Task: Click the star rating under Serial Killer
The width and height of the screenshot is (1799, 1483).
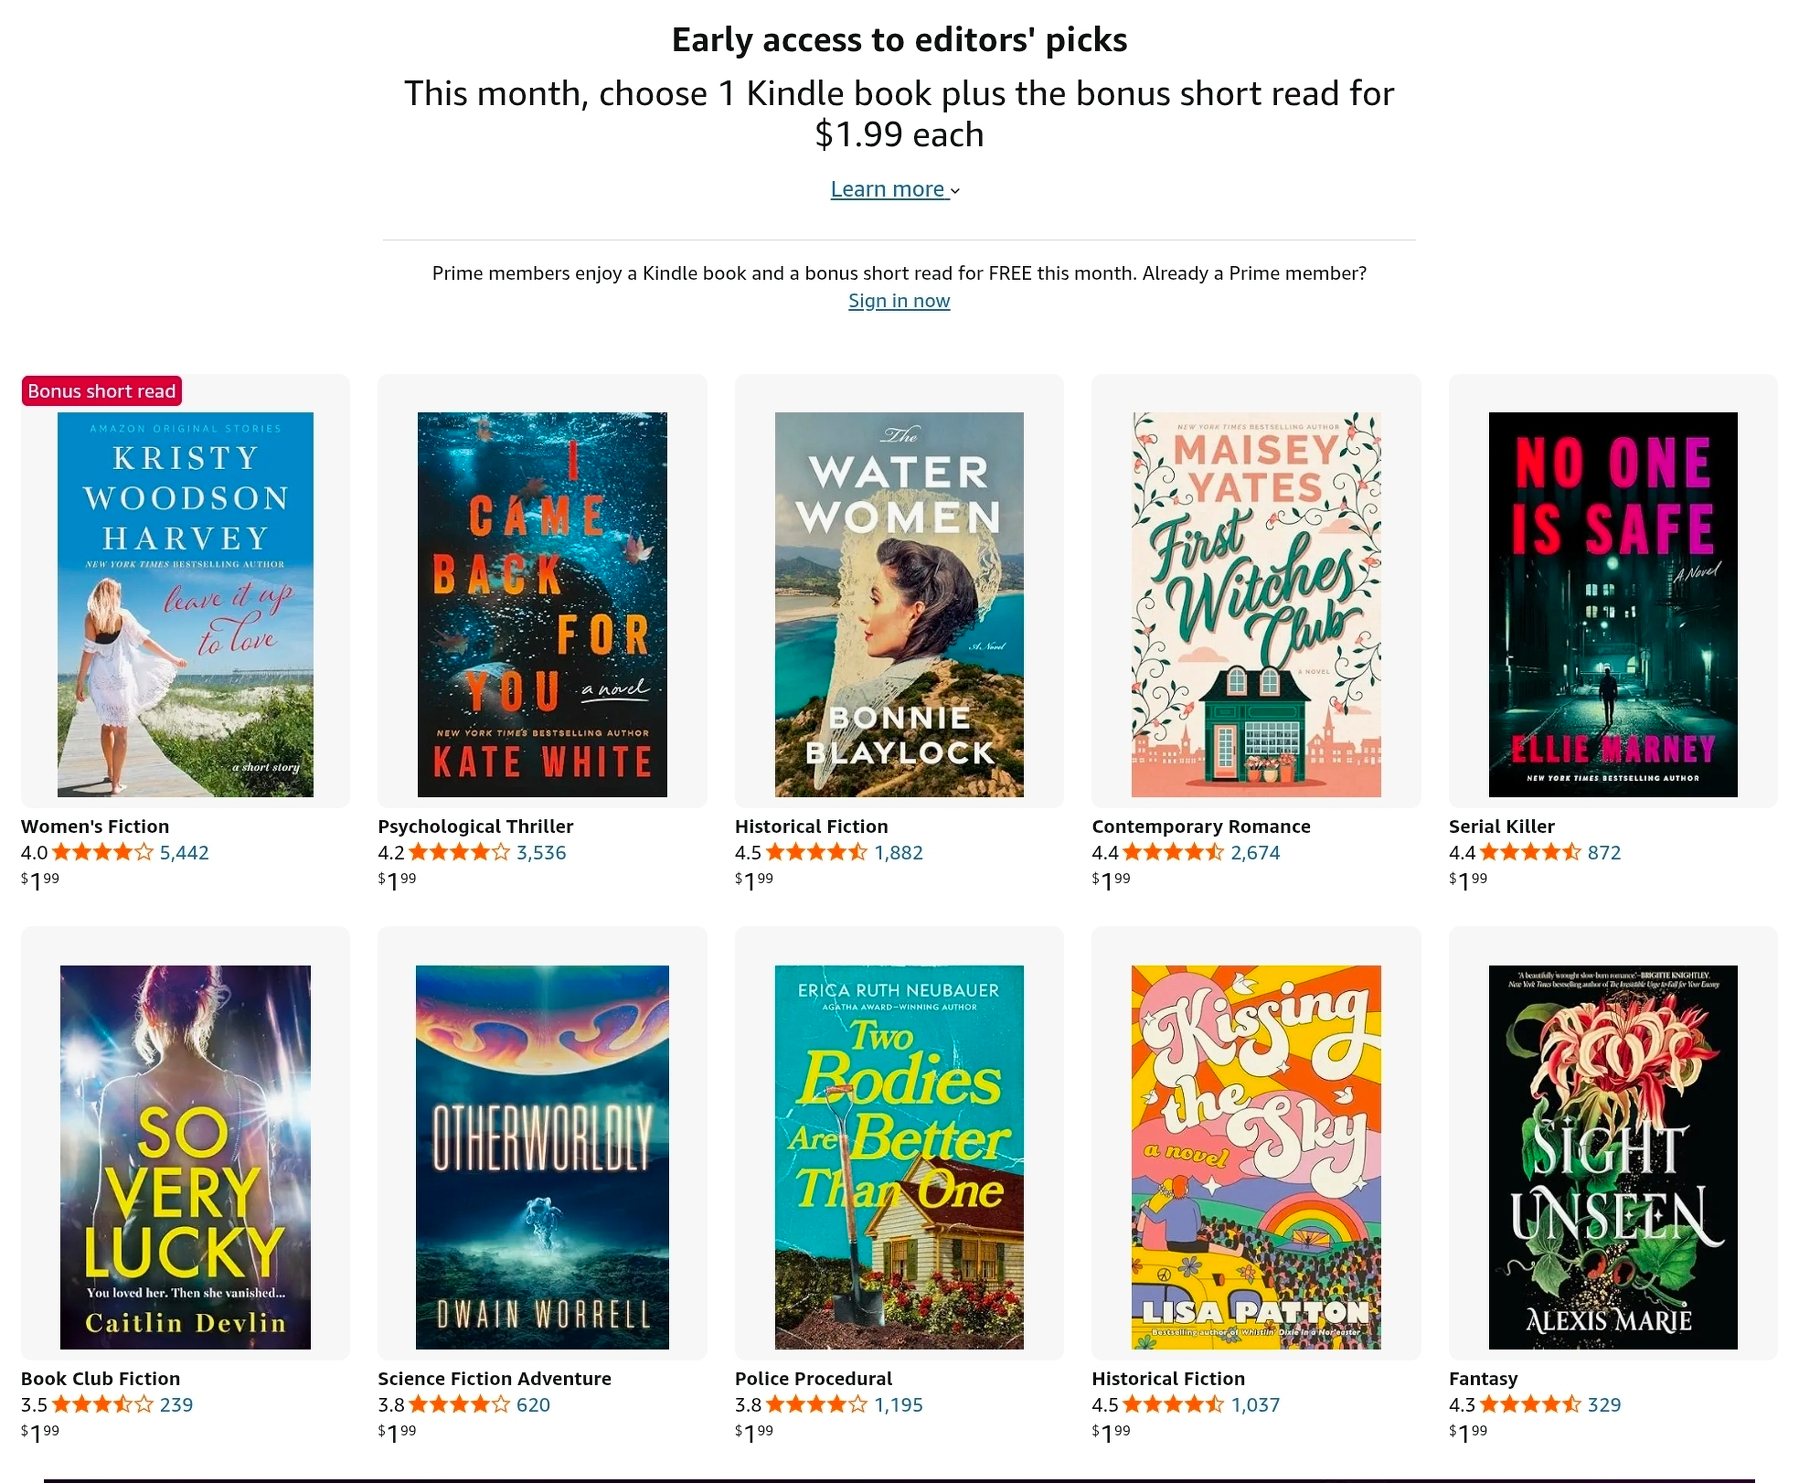Action: click(x=1530, y=853)
